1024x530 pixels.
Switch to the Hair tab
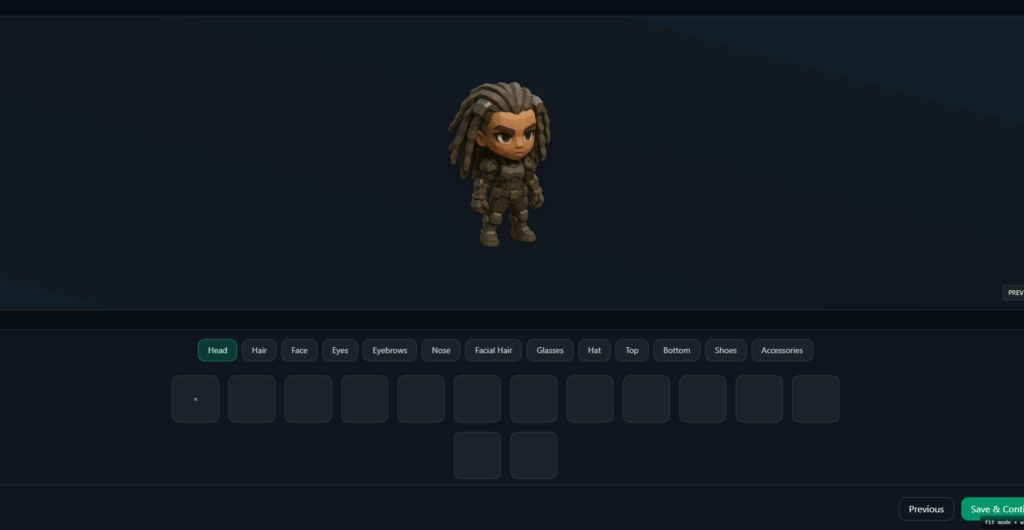(259, 351)
